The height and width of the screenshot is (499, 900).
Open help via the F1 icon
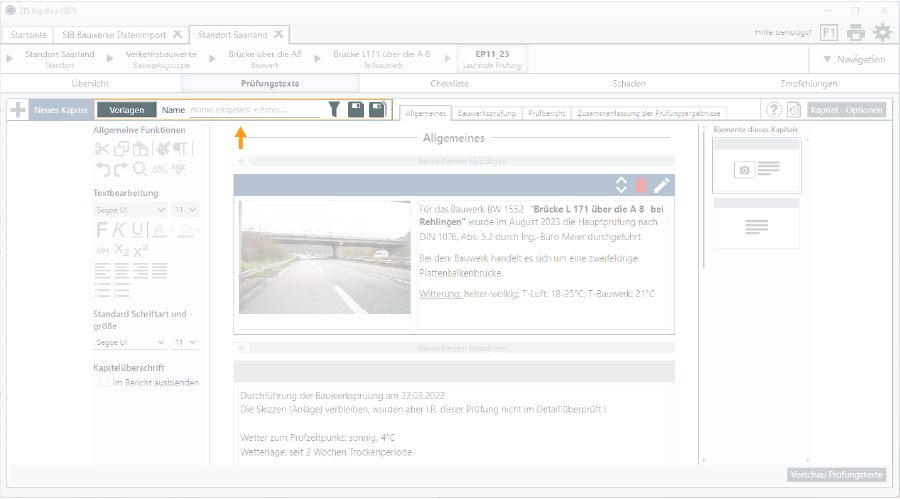[x=830, y=32]
